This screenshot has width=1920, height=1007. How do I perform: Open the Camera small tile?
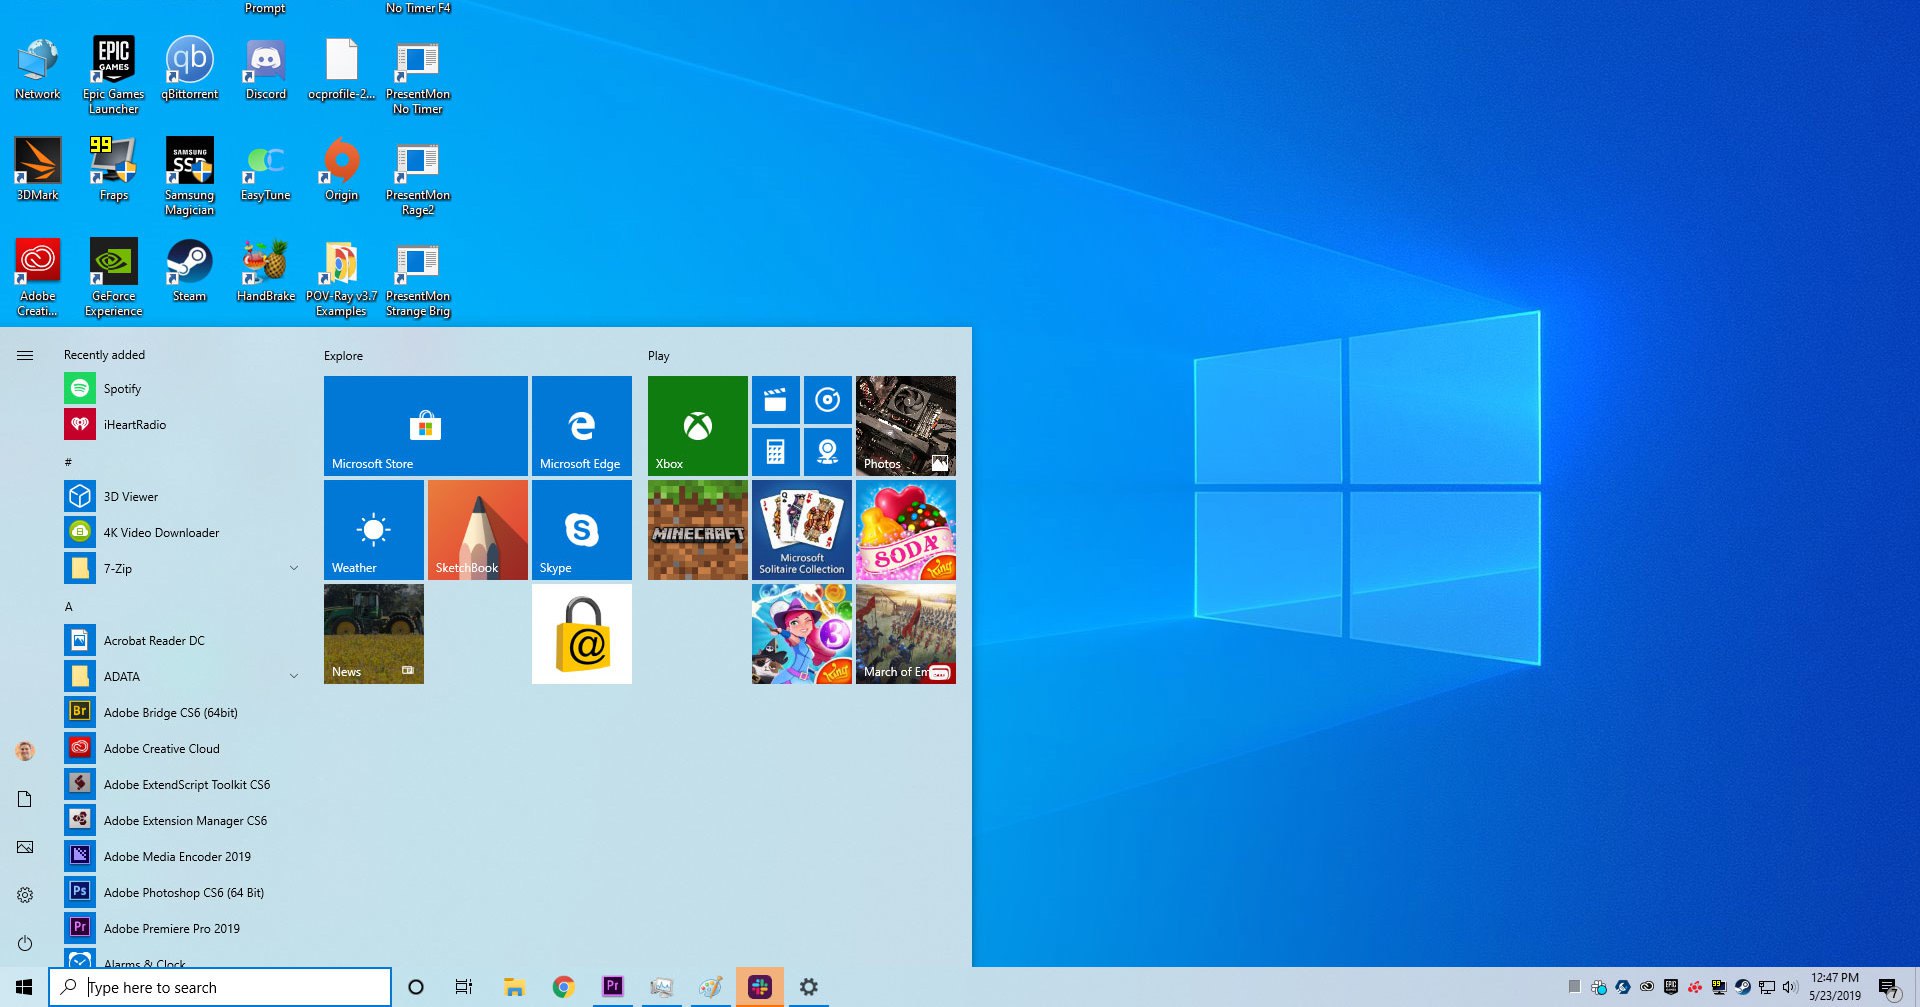pos(827,452)
